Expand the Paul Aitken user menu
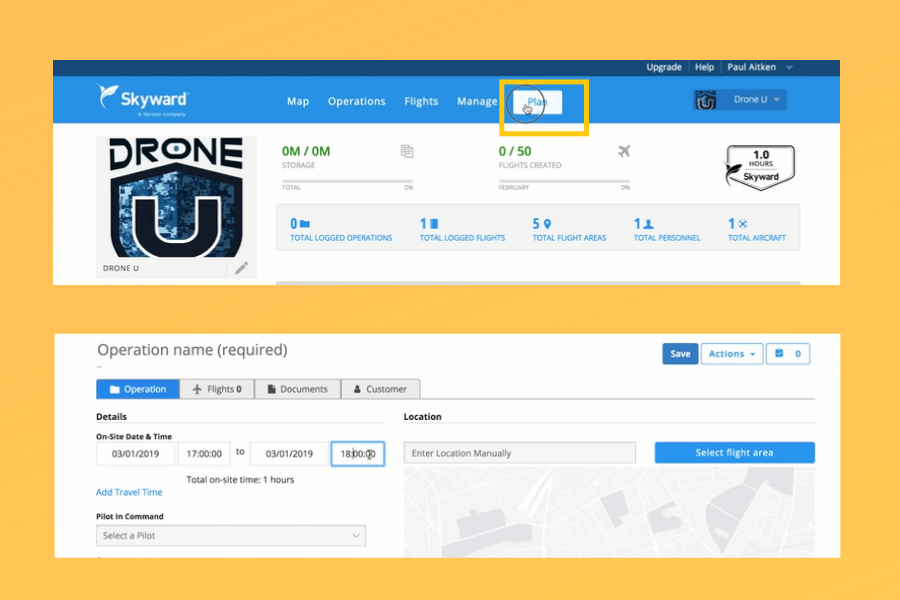The image size is (900, 600). point(759,67)
